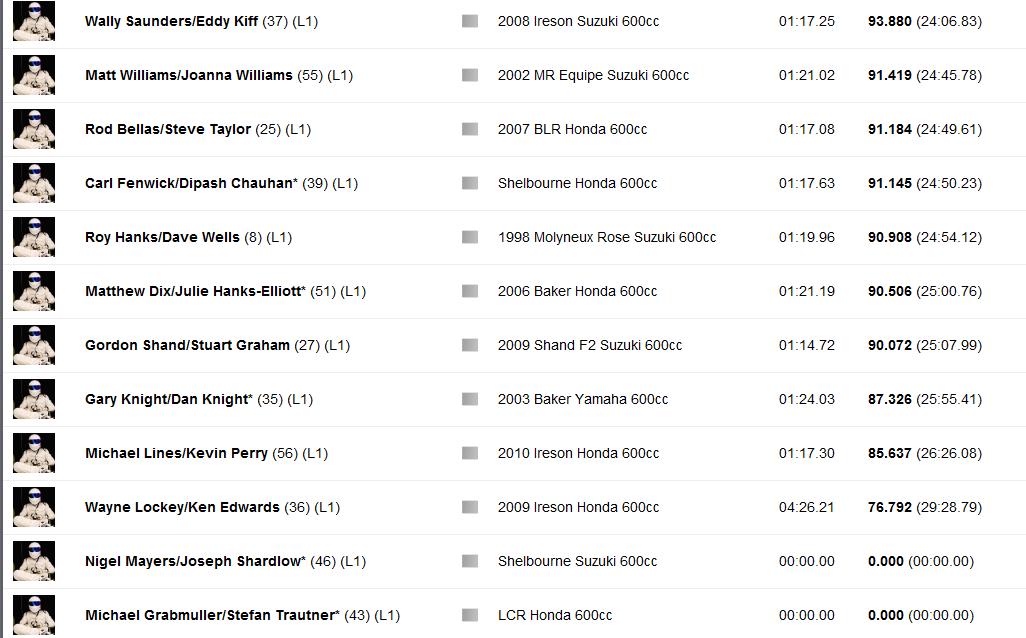This screenshot has width=1026, height=638.
Task: Click the grey flag icon for Michael Grabmuller row
Action: coord(470,615)
